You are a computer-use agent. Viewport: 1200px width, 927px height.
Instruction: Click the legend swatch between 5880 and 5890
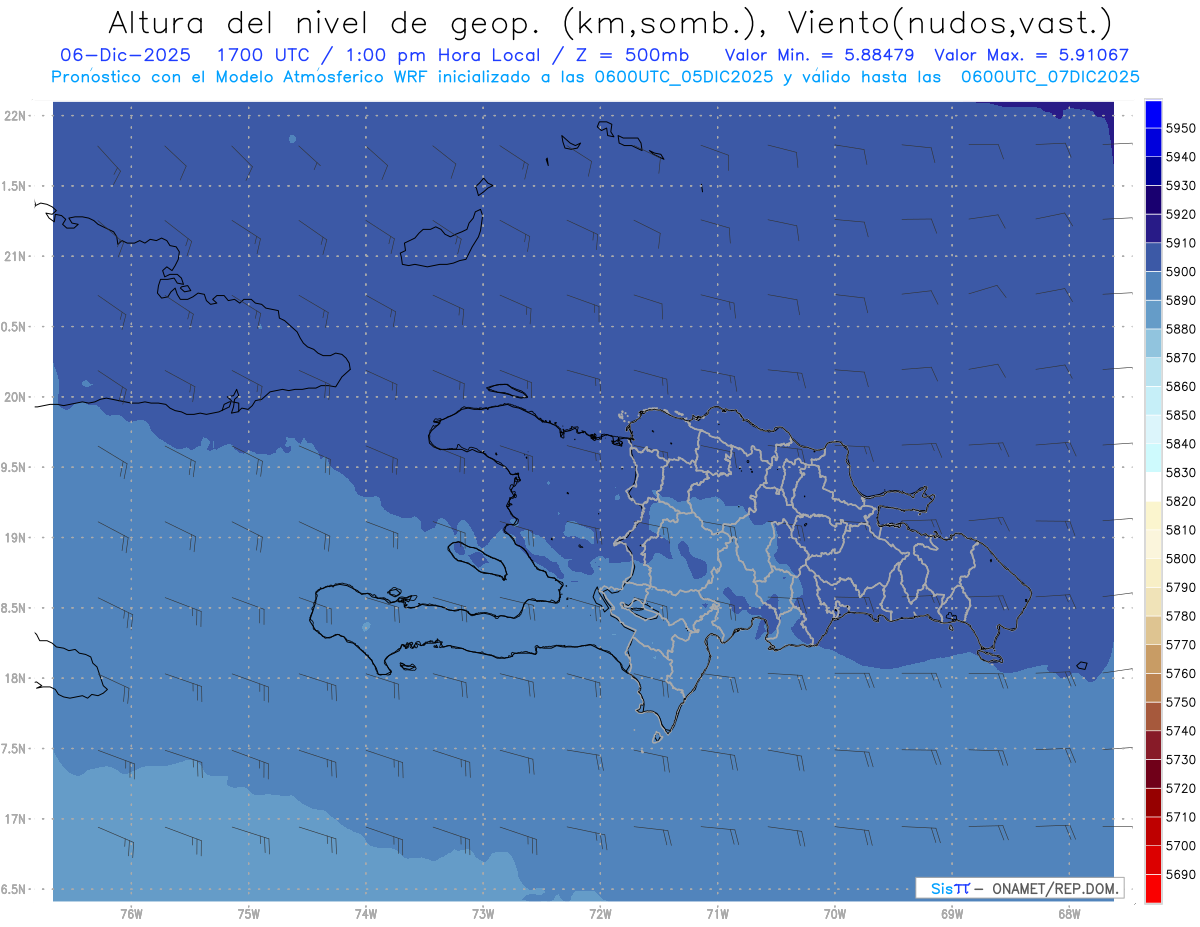point(1153,314)
